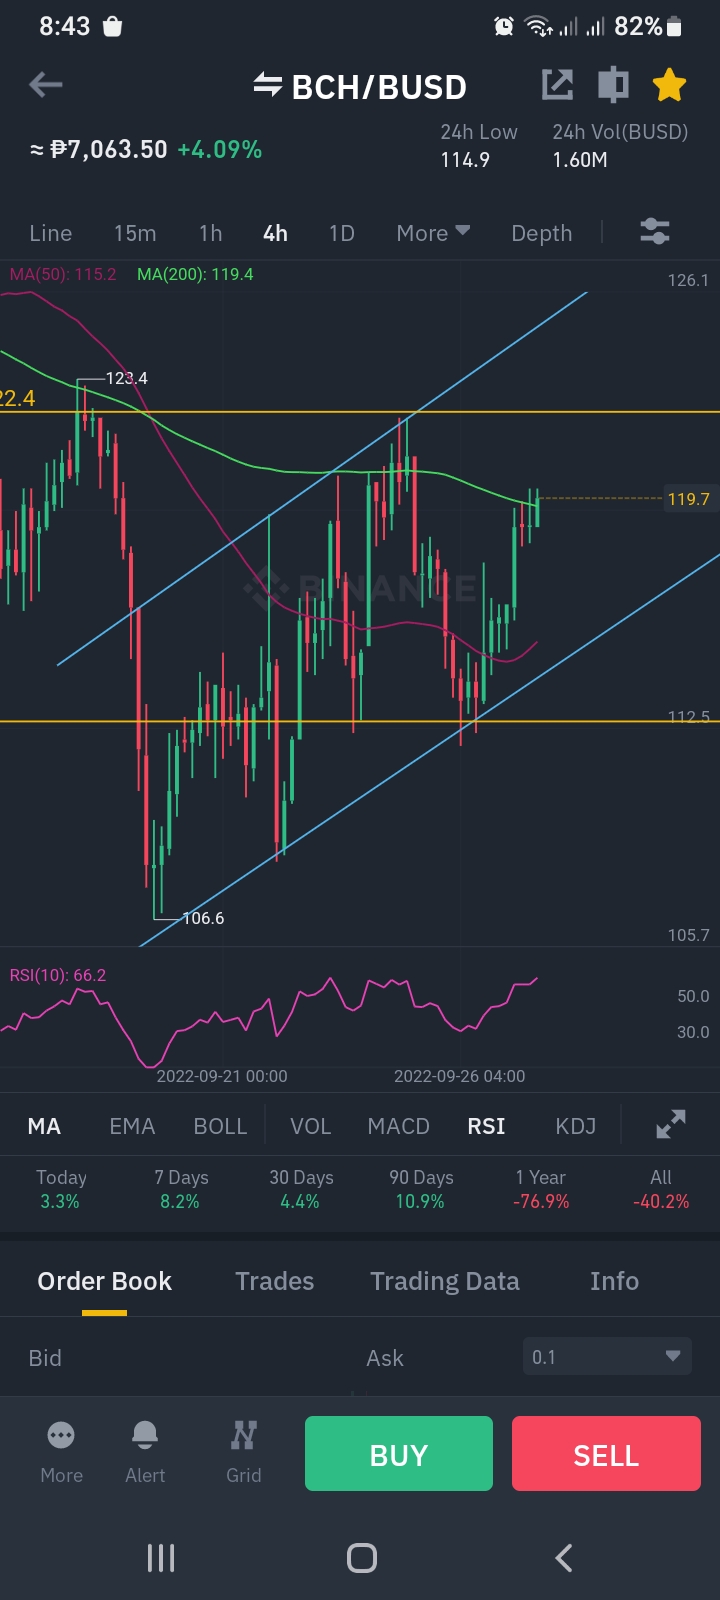The width and height of the screenshot is (720, 1600).
Task: Open the More menu dots icon
Action: 61,1436
